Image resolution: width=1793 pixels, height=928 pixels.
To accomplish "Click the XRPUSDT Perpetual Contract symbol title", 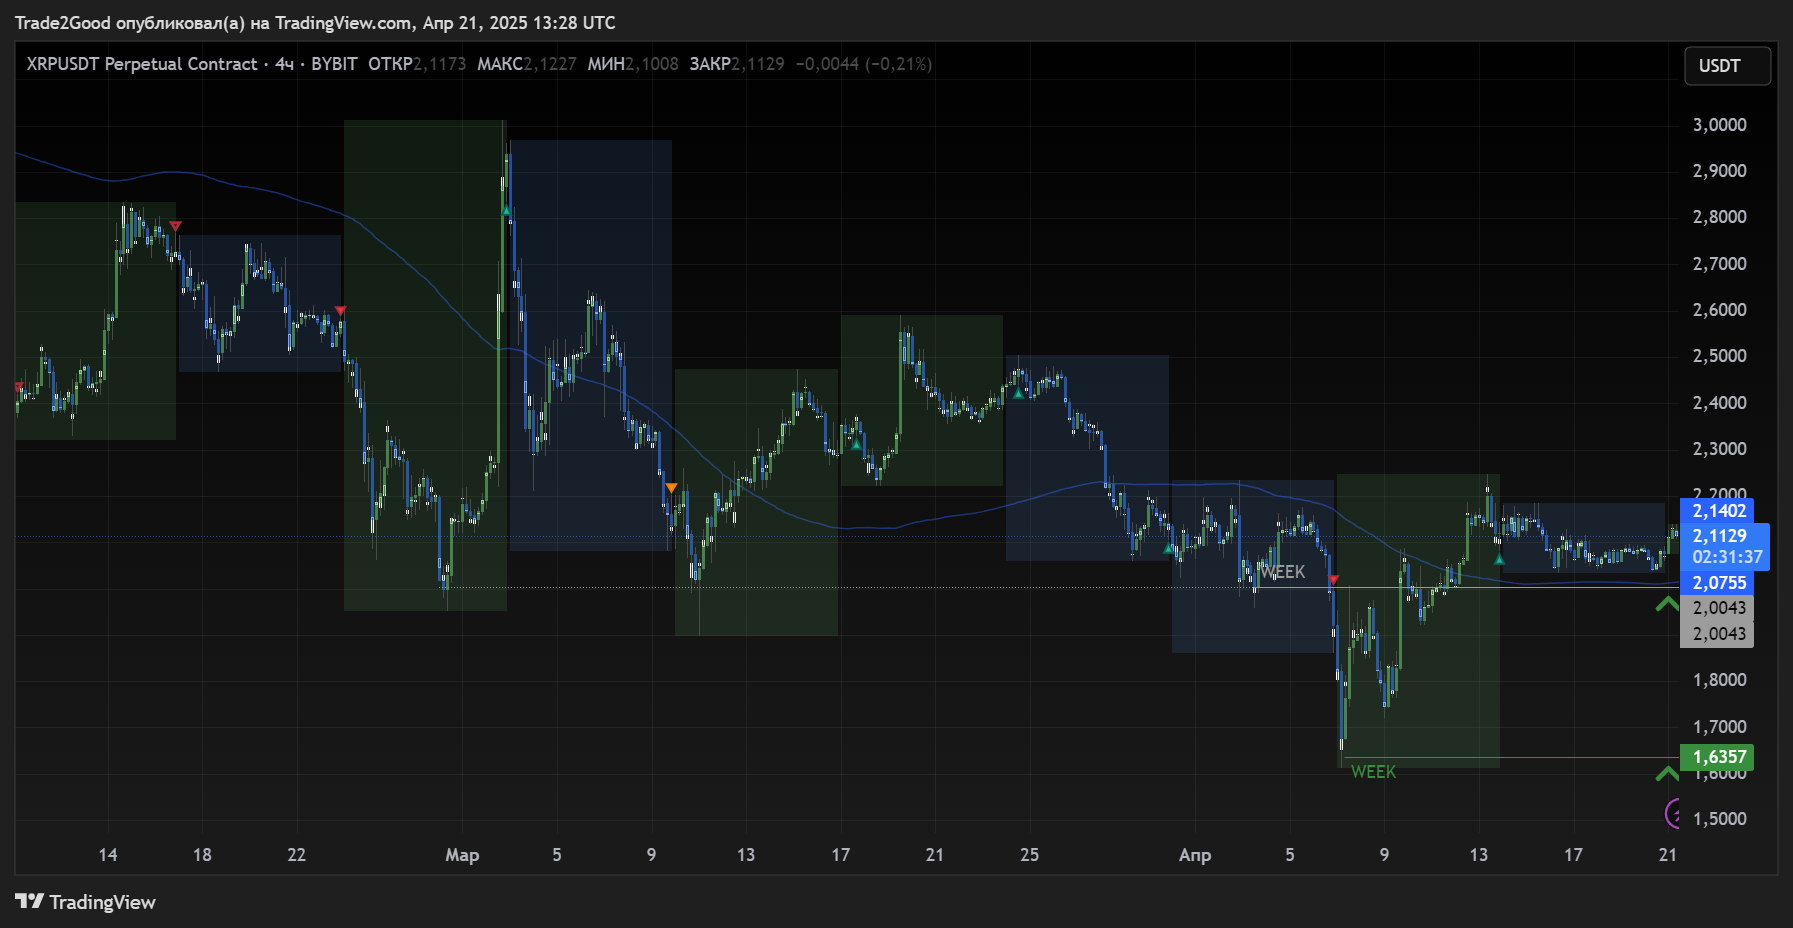I will click(x=141, y=64).
